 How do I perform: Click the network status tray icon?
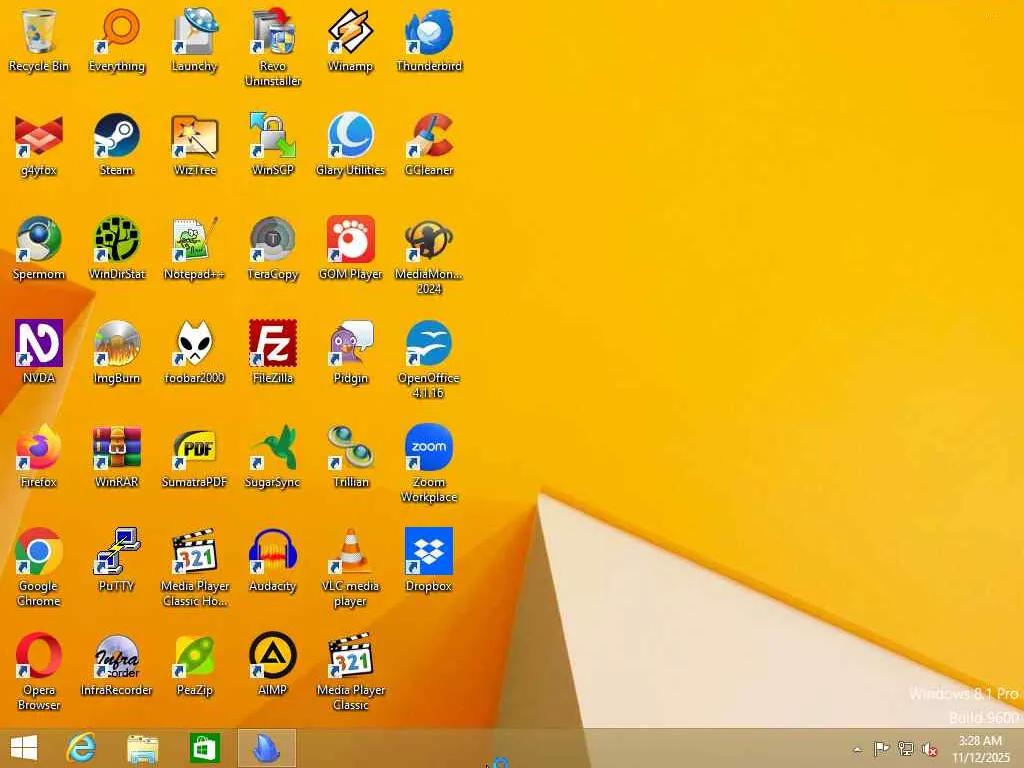coord(905,749)
